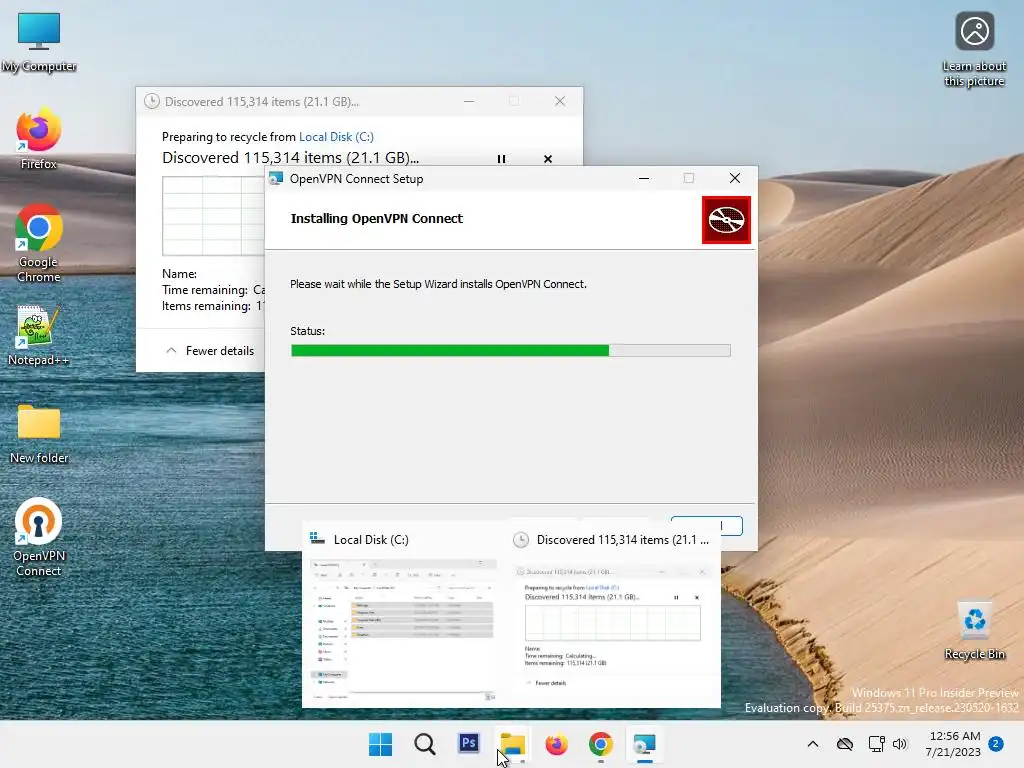This screenshot has height=768, width=1024.
Task: Open Photoshop from the taskbar
Action: pyautogui.click(x=468, y=744)
